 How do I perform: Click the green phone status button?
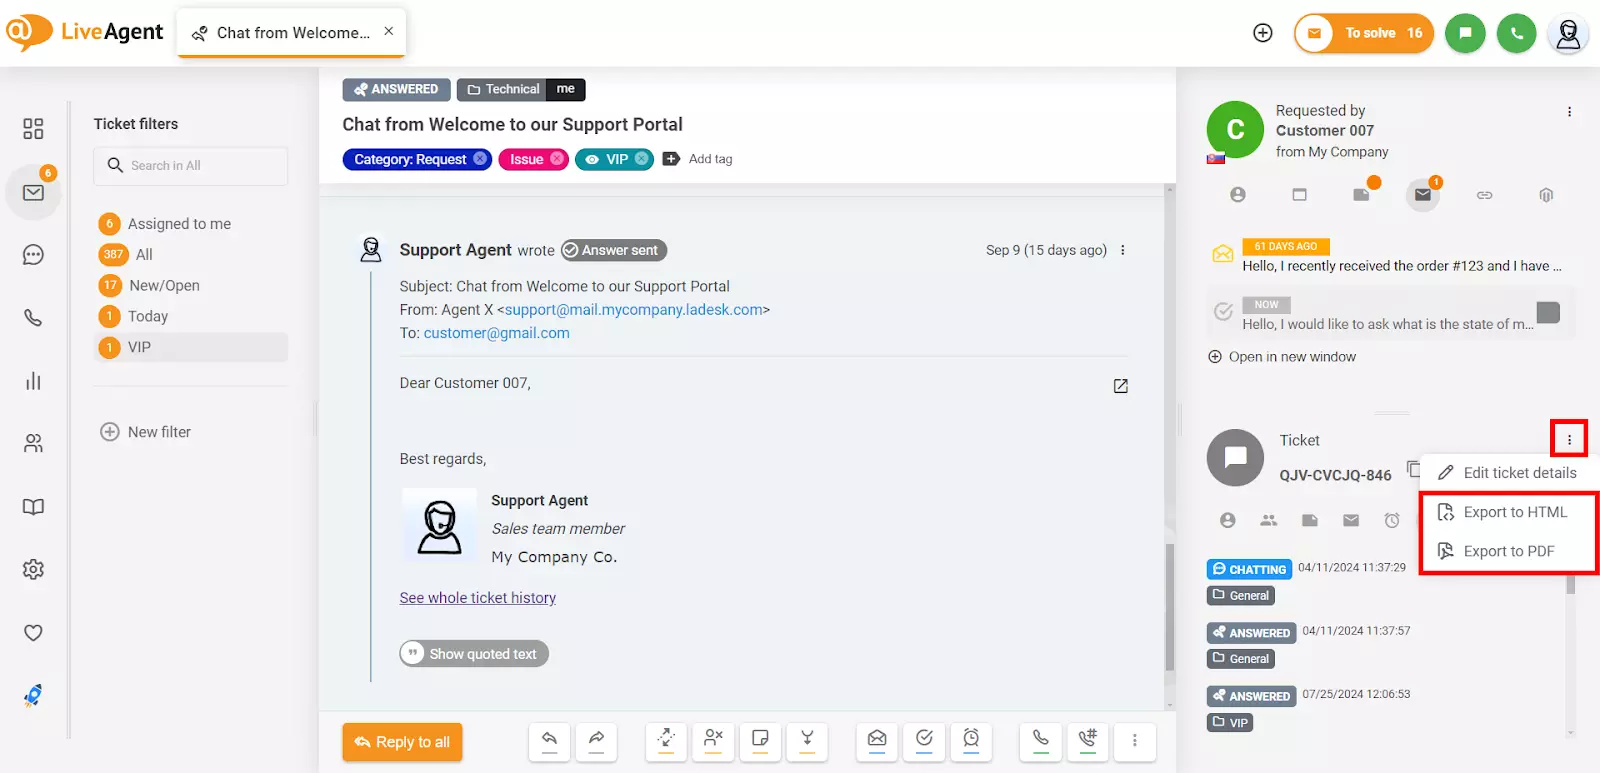tap(1517, 33)
